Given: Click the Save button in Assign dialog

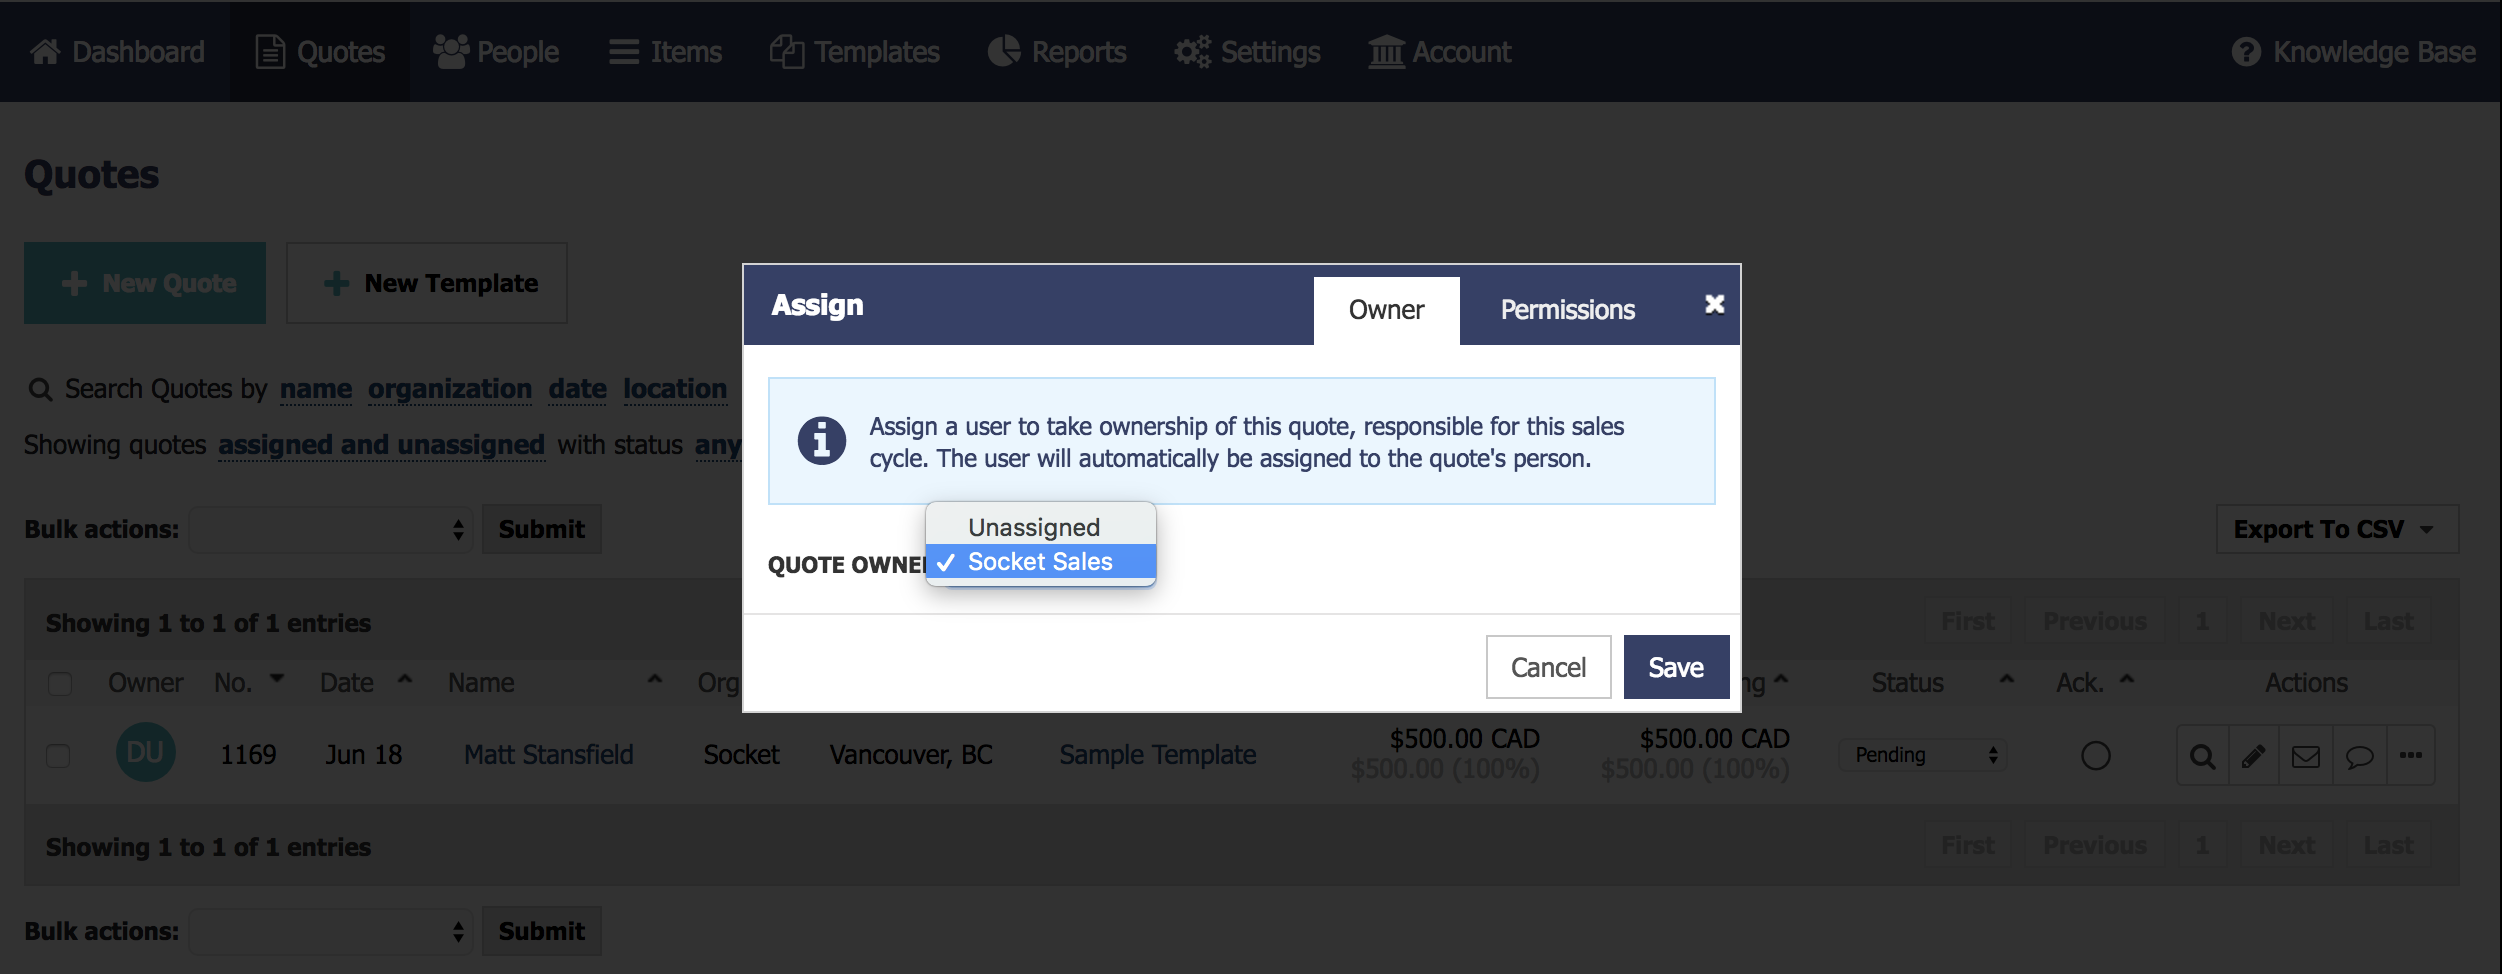Looking at the screenshot, I should [1676, 667].
